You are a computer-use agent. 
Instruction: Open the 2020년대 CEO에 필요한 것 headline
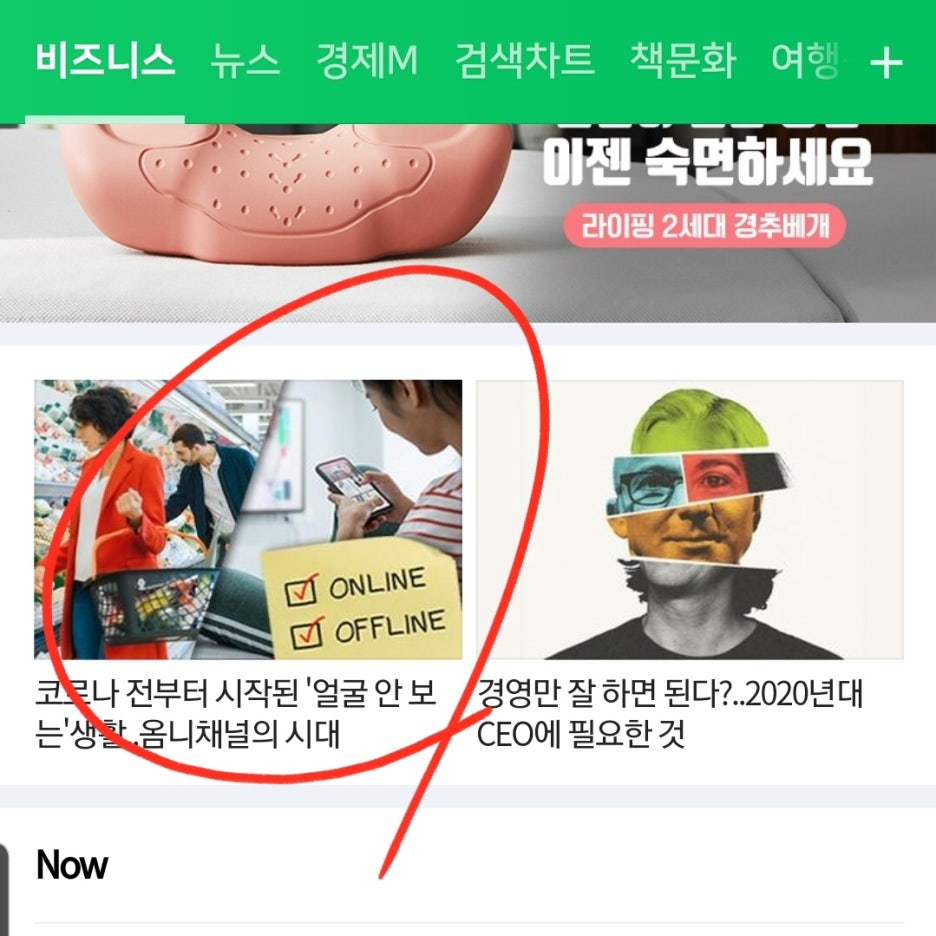pos(670,713)
